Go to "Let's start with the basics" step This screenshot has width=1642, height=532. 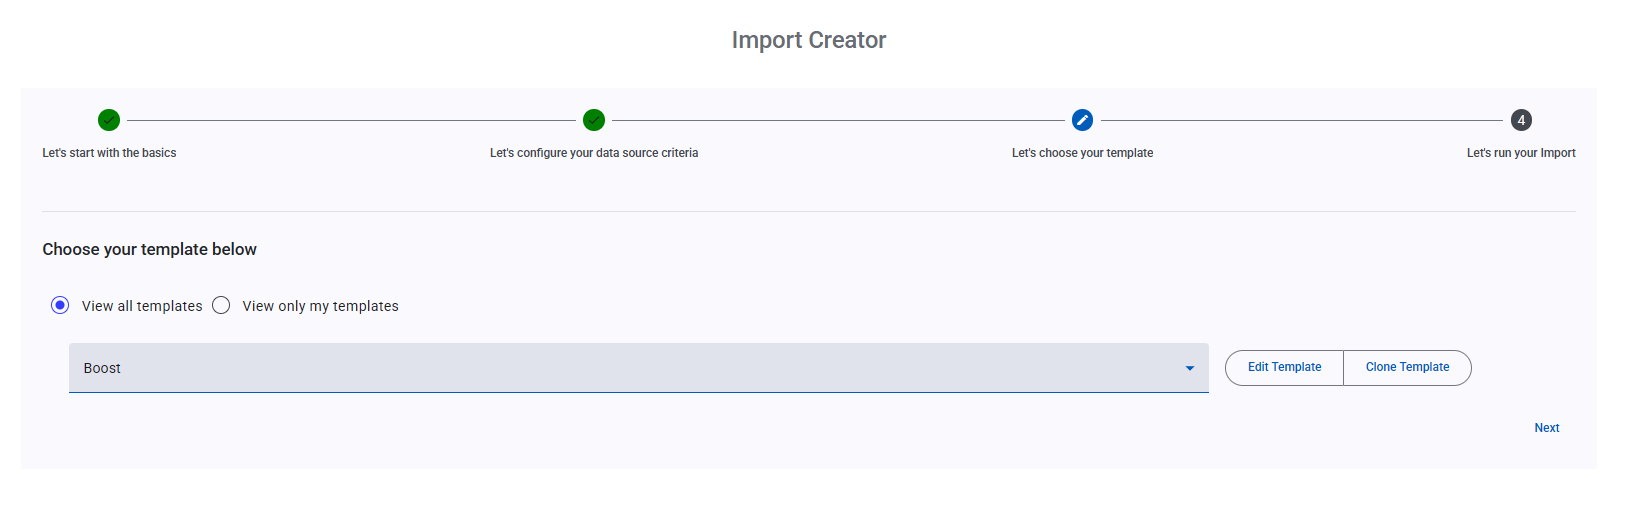(109, 153)
